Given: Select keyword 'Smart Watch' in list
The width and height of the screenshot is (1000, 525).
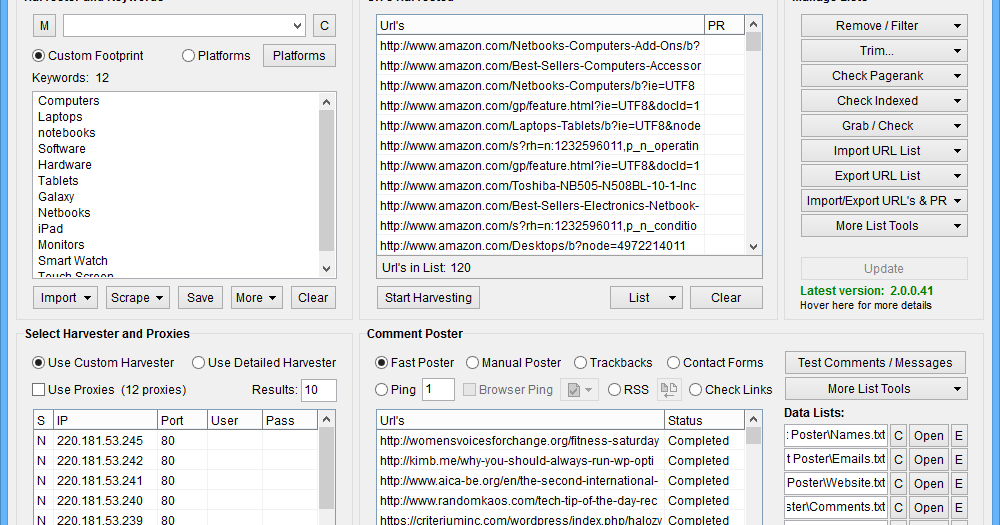Looking at the screenshot, I should pos(73,260).
